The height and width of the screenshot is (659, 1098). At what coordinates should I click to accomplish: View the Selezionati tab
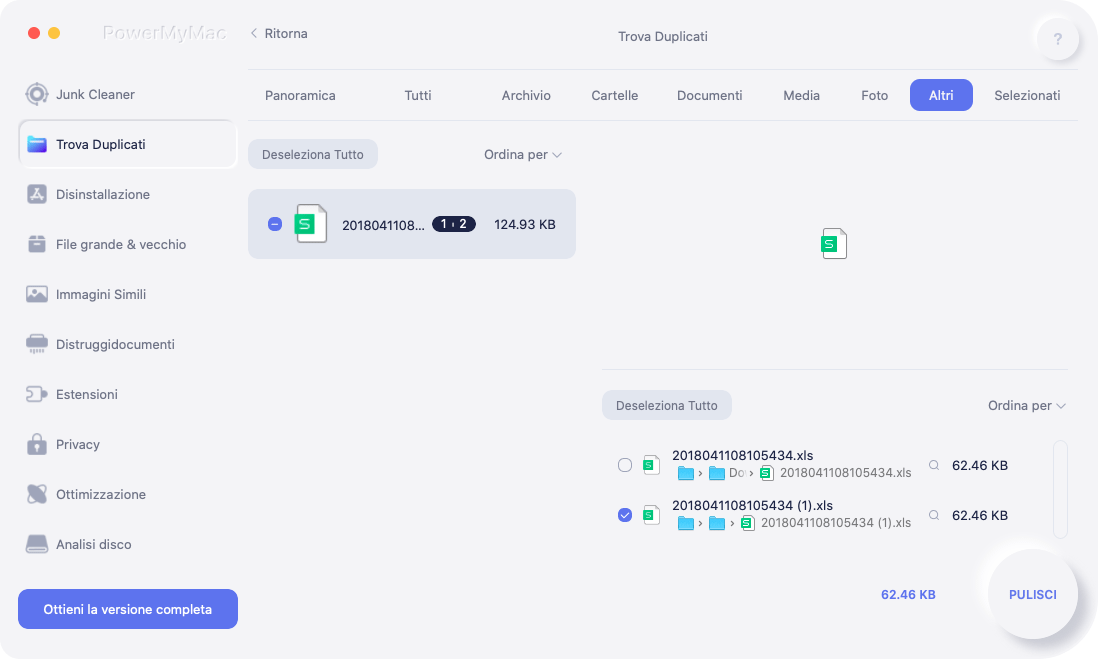[x=1027, y=95]
